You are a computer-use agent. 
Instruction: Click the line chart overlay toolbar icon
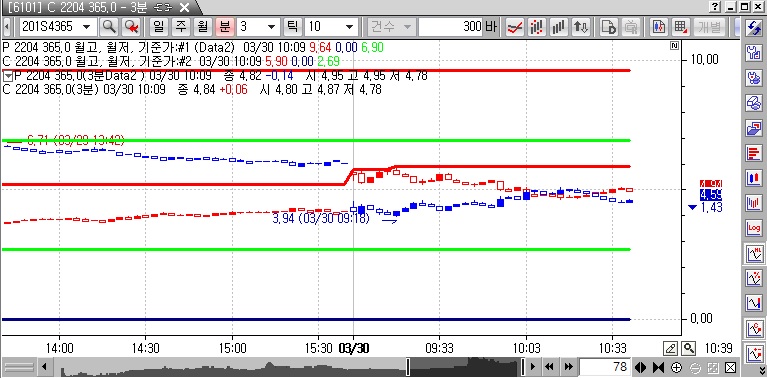(514, 26)
